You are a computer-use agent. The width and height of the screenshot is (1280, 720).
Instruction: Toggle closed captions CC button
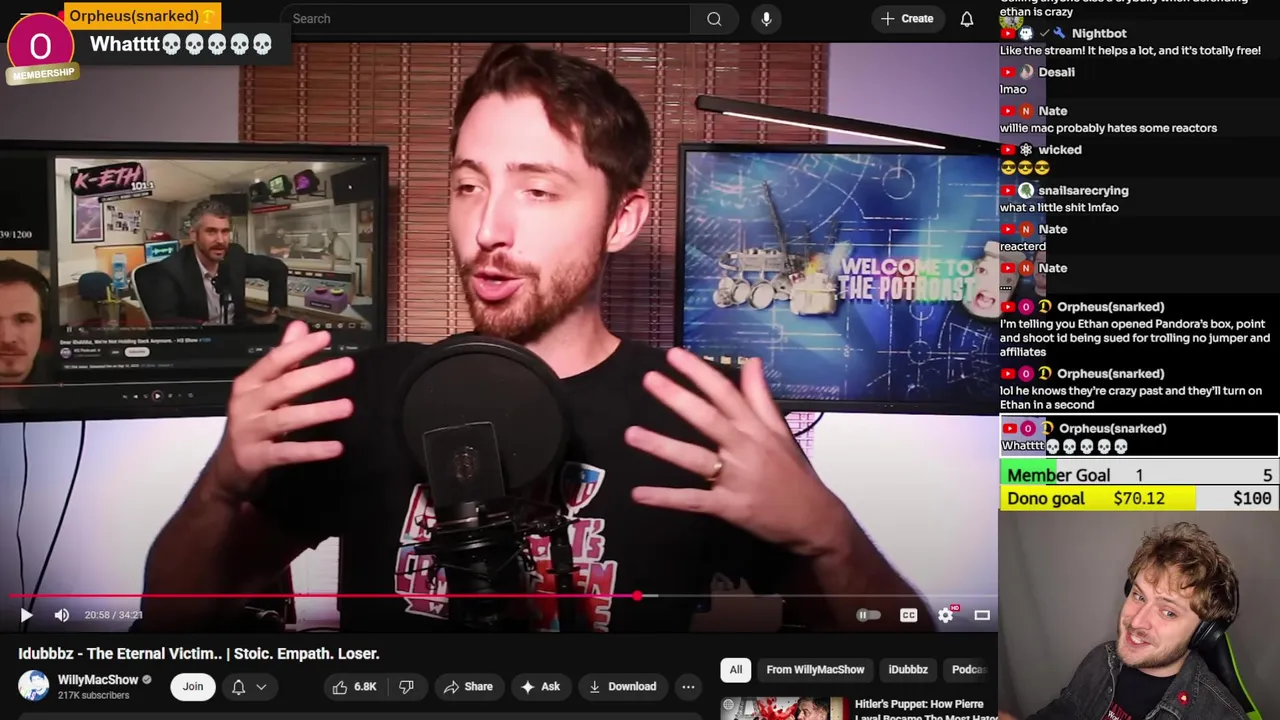tap(908, 615)
